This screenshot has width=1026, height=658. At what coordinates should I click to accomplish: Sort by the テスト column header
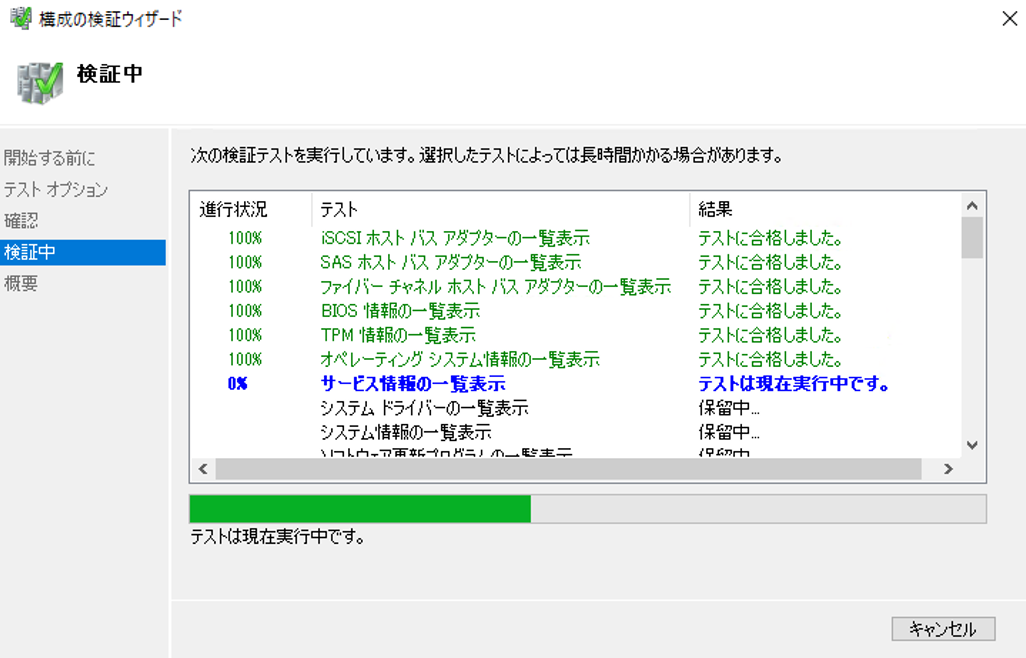pyautogui.click(x=340, y=209)
